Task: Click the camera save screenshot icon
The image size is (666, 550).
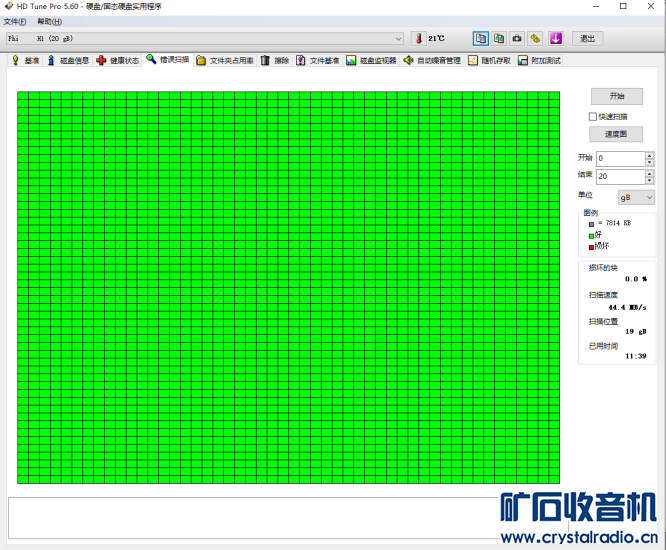Action: pos(517,39)
